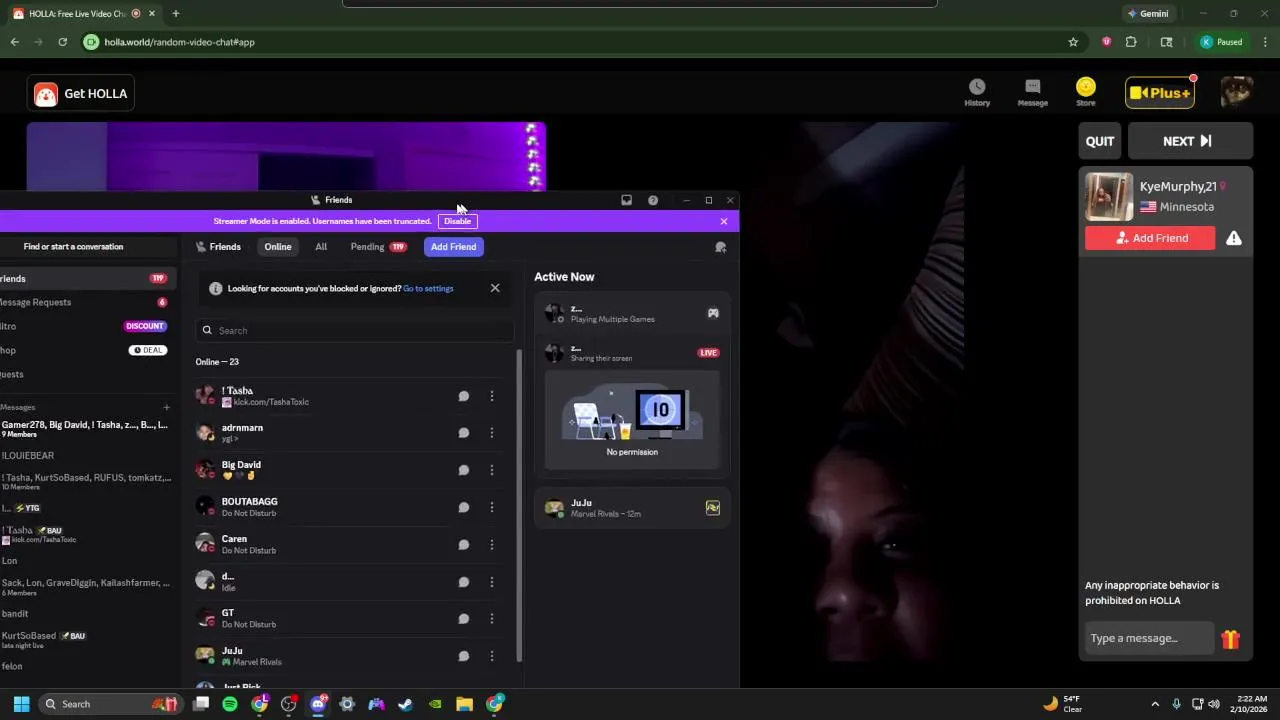1280x720 pixels.
Task: Open Discord help question mark icon
Action: coord(653,200)
